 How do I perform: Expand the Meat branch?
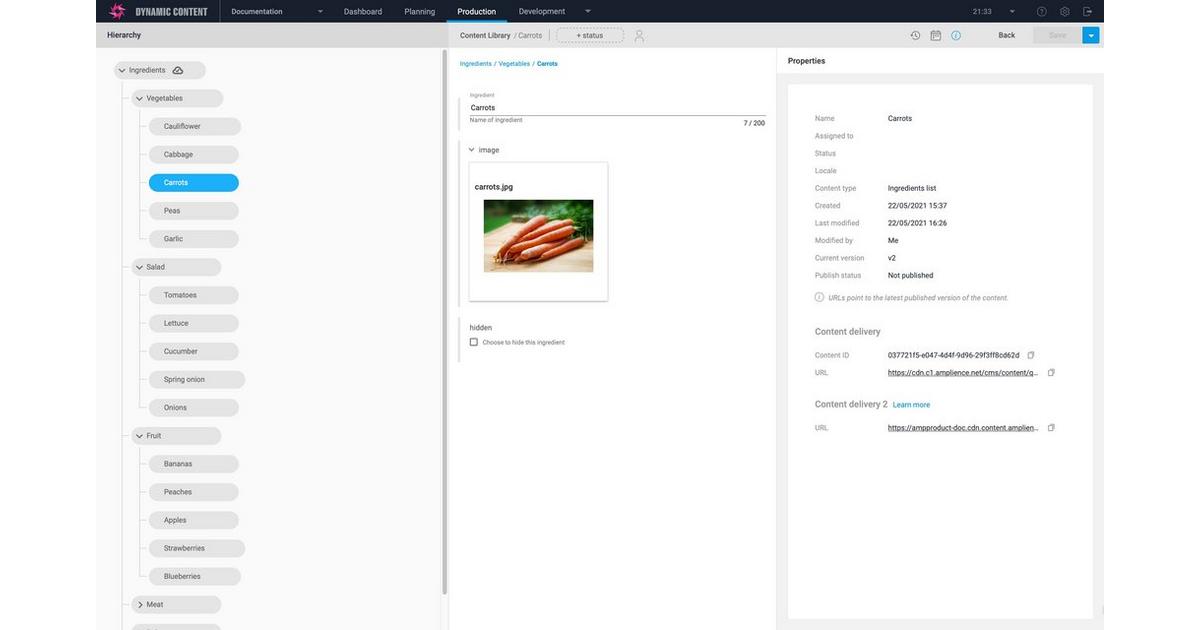[x=139, y=604]
